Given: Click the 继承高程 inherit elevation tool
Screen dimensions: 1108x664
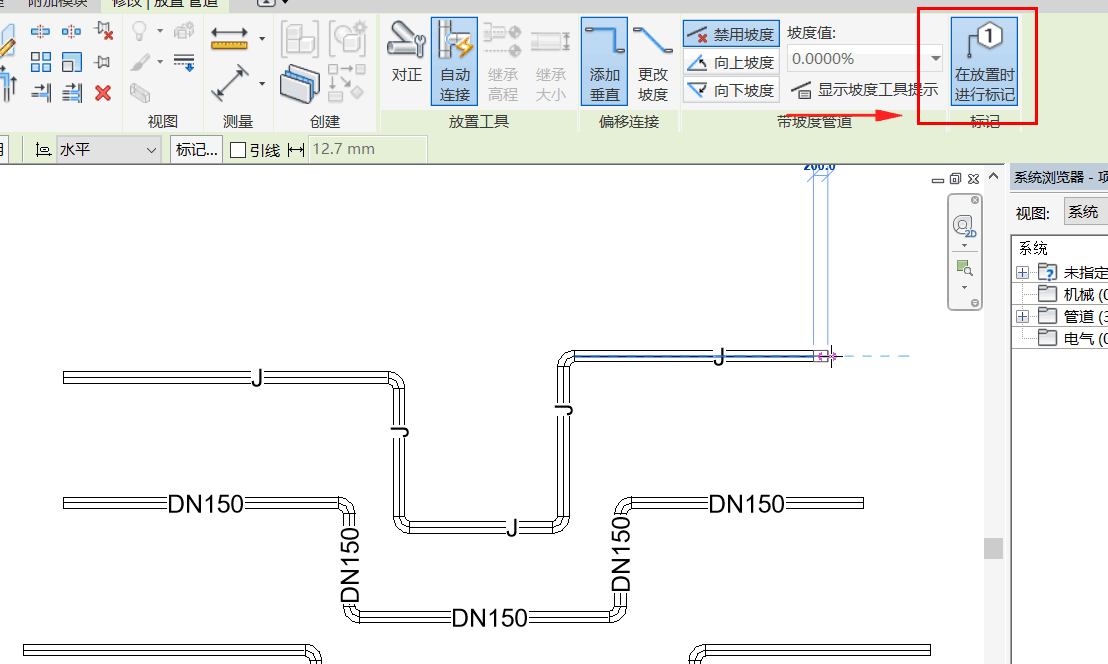Looking at the screenshot, I should (503, 61).
